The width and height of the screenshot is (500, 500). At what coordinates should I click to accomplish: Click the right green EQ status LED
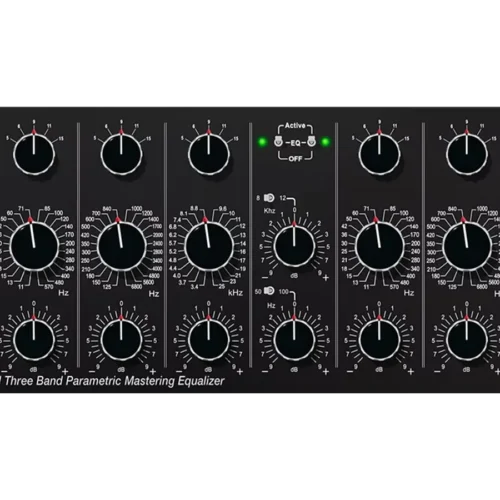[326, 142]
